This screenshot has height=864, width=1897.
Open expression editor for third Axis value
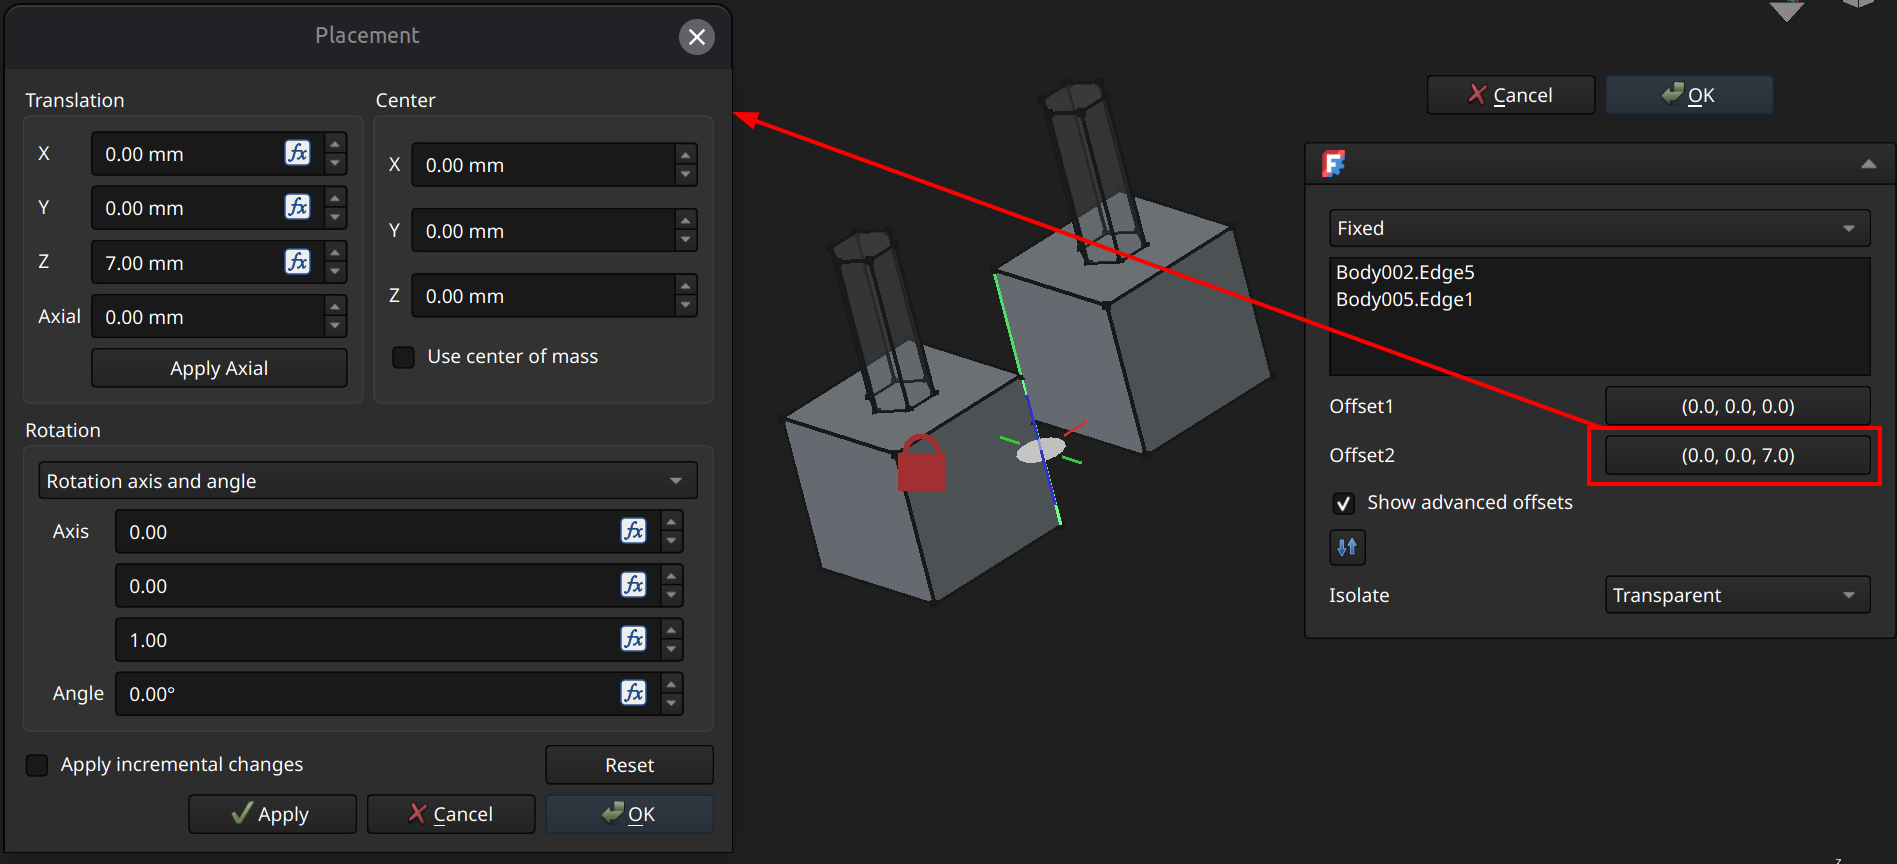pyautogui.click(x=634, y=639)
